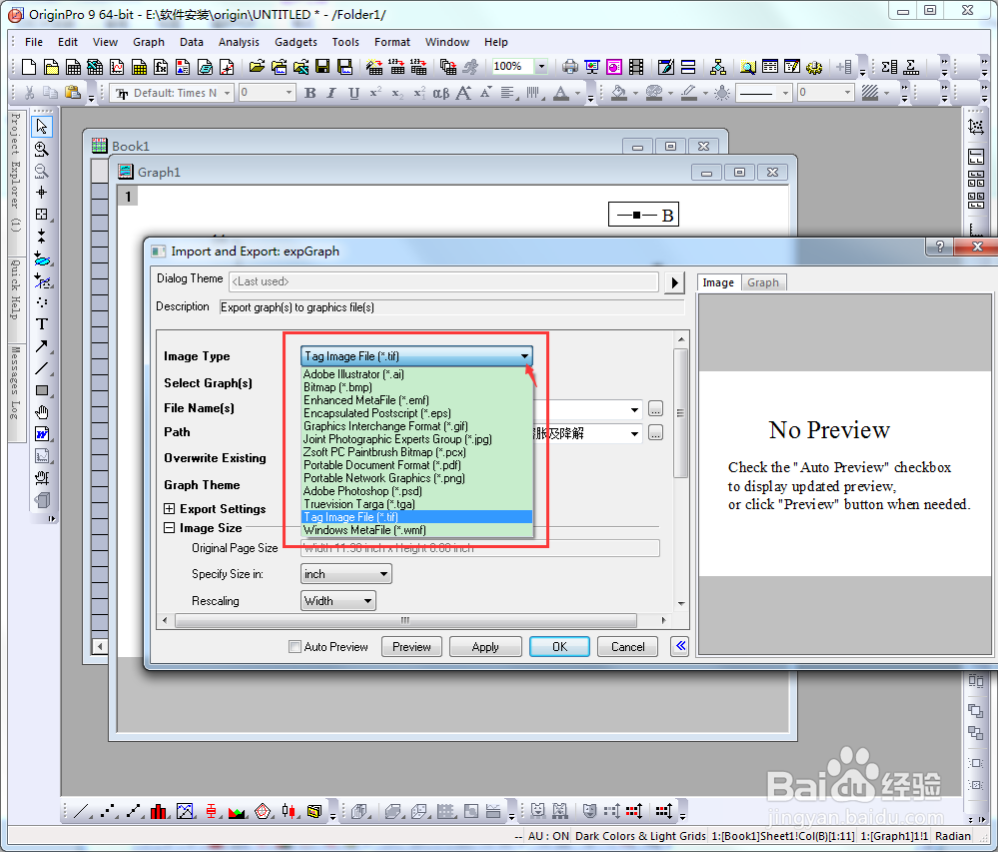Collapse the Image Size section
The width and height of the screenshot is (998, 852).
(169, 527)
